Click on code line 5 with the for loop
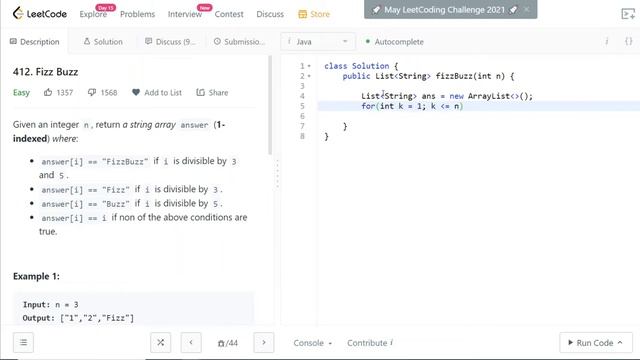Screen dimensions: 640x360 click(478, 106)
